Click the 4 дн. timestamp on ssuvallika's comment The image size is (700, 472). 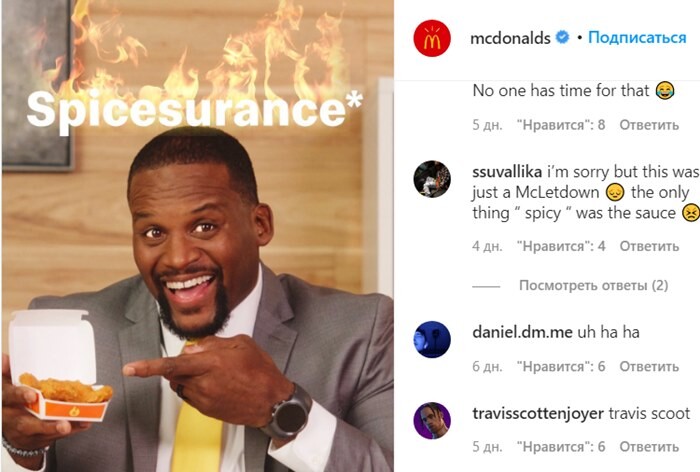487,246
